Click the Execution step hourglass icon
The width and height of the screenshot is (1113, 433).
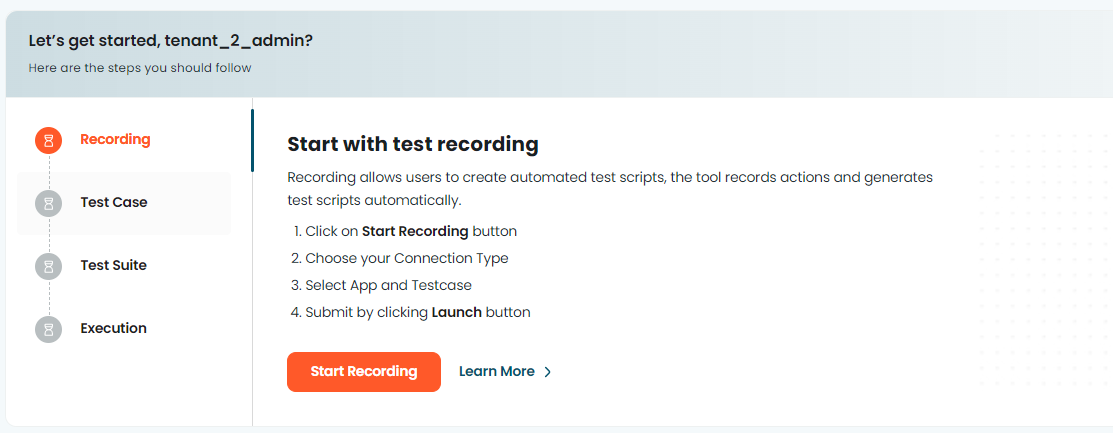click(48, 329)
